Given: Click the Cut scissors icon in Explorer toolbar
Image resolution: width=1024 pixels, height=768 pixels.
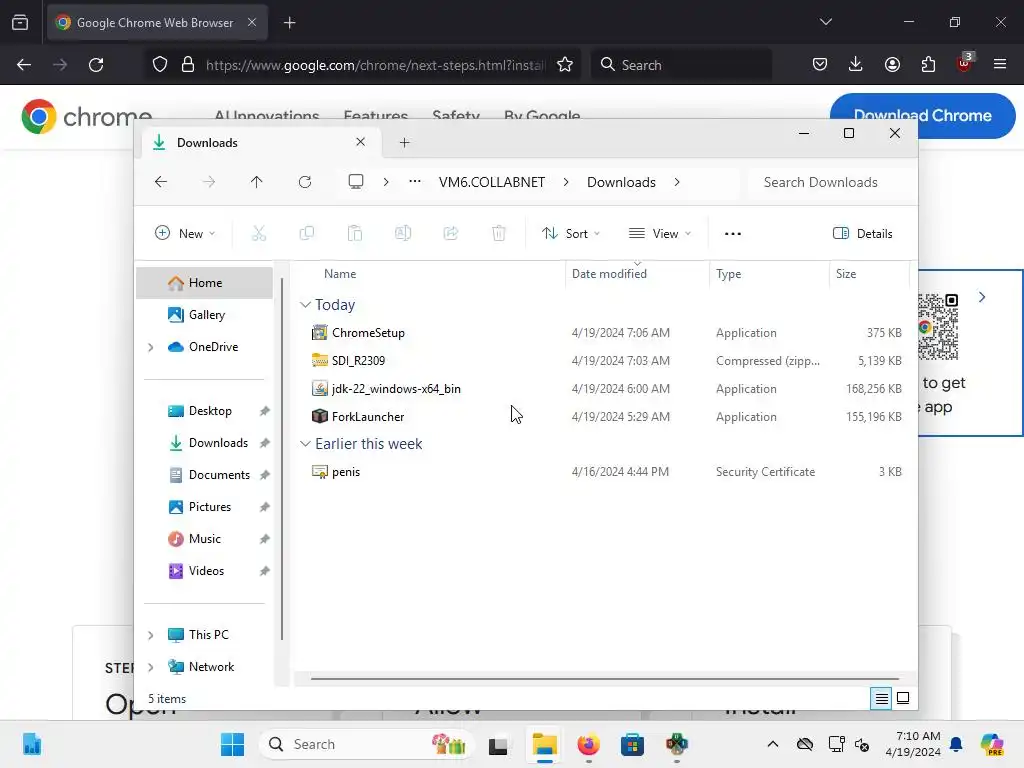Looking at the screenshot, I should 259,233.
